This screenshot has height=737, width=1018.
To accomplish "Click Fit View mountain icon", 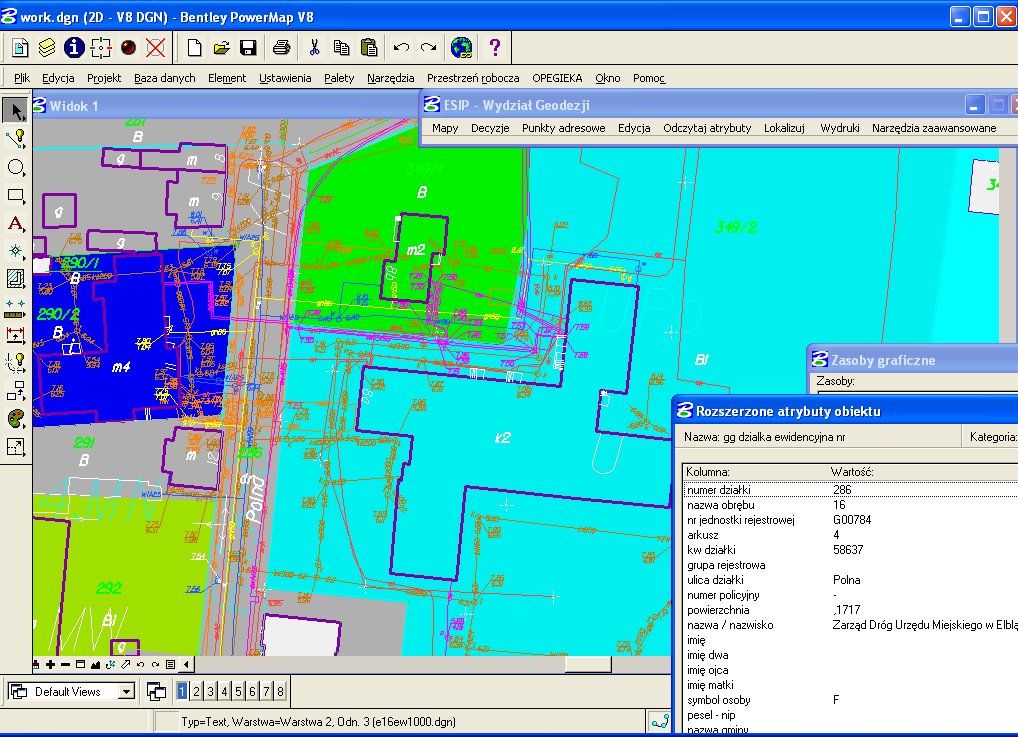I will (95, 664).
